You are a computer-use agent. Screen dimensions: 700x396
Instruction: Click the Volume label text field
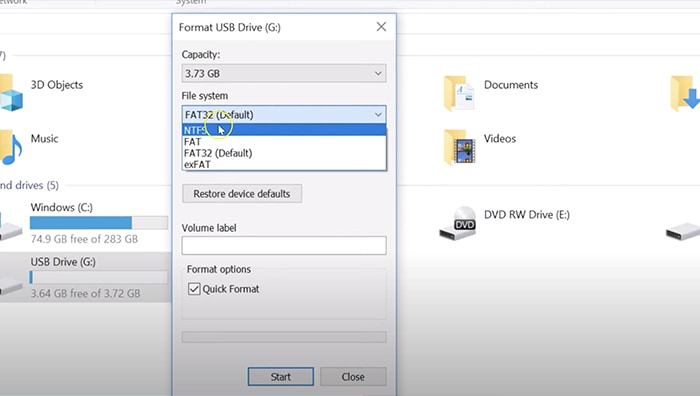pyautogui.click(x=284, y=246)
